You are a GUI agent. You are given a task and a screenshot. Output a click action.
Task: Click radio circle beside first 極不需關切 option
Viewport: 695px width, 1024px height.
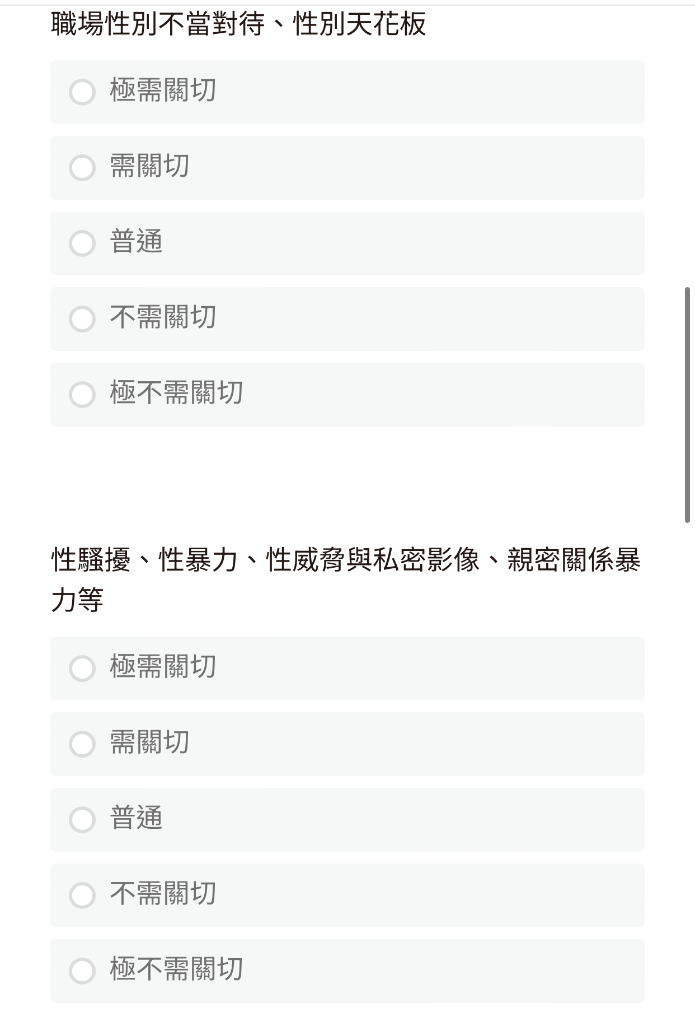[82, 394]
